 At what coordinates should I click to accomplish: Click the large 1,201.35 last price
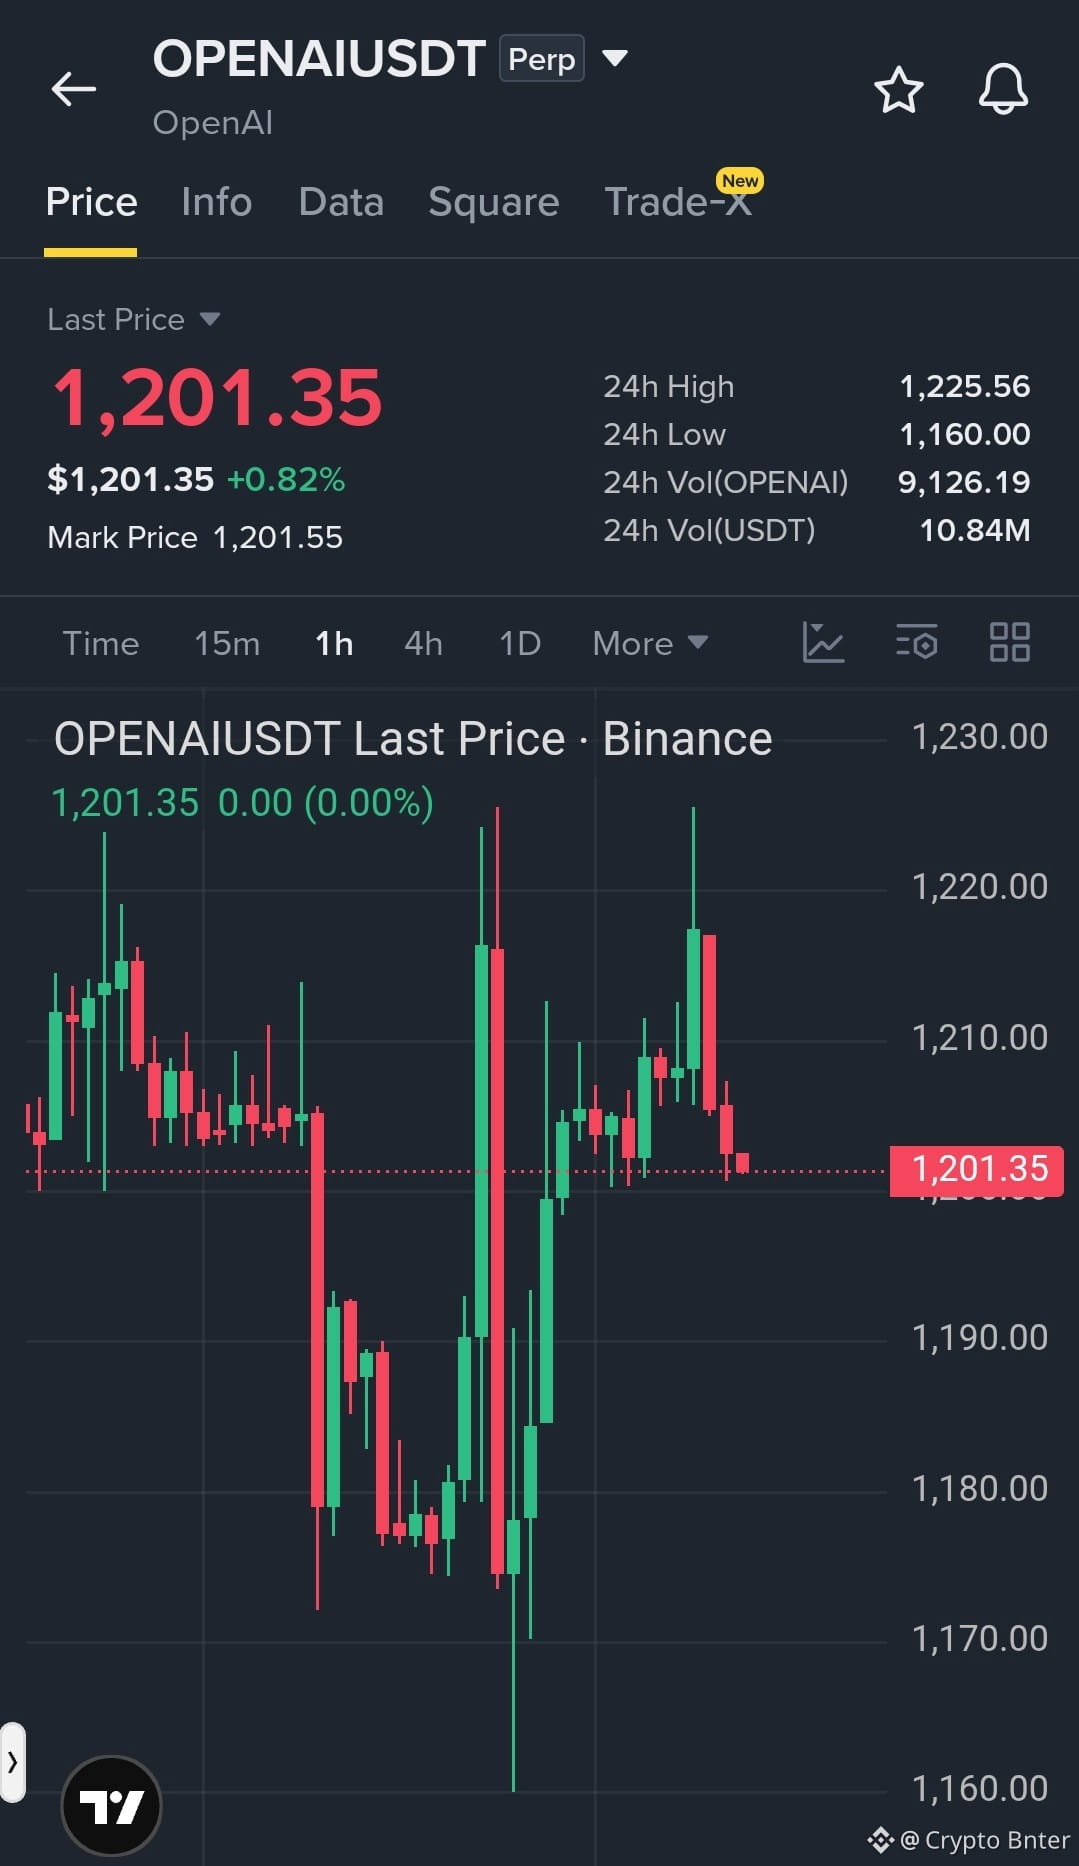[217, 398]
